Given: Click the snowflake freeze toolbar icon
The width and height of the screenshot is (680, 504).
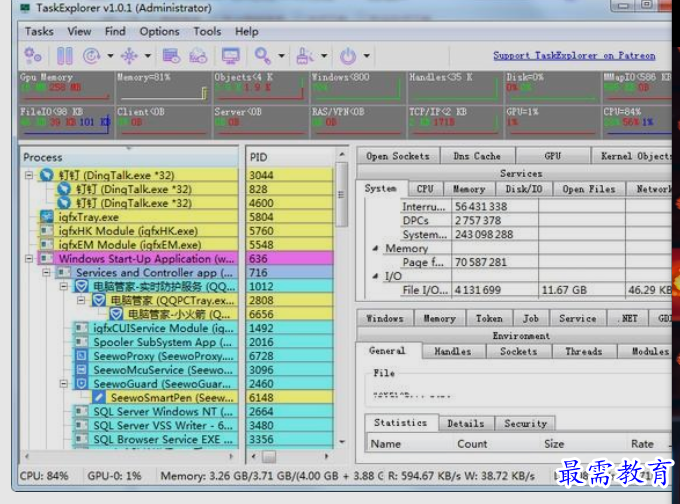Looking at the screenshot, I should (129, 56).
